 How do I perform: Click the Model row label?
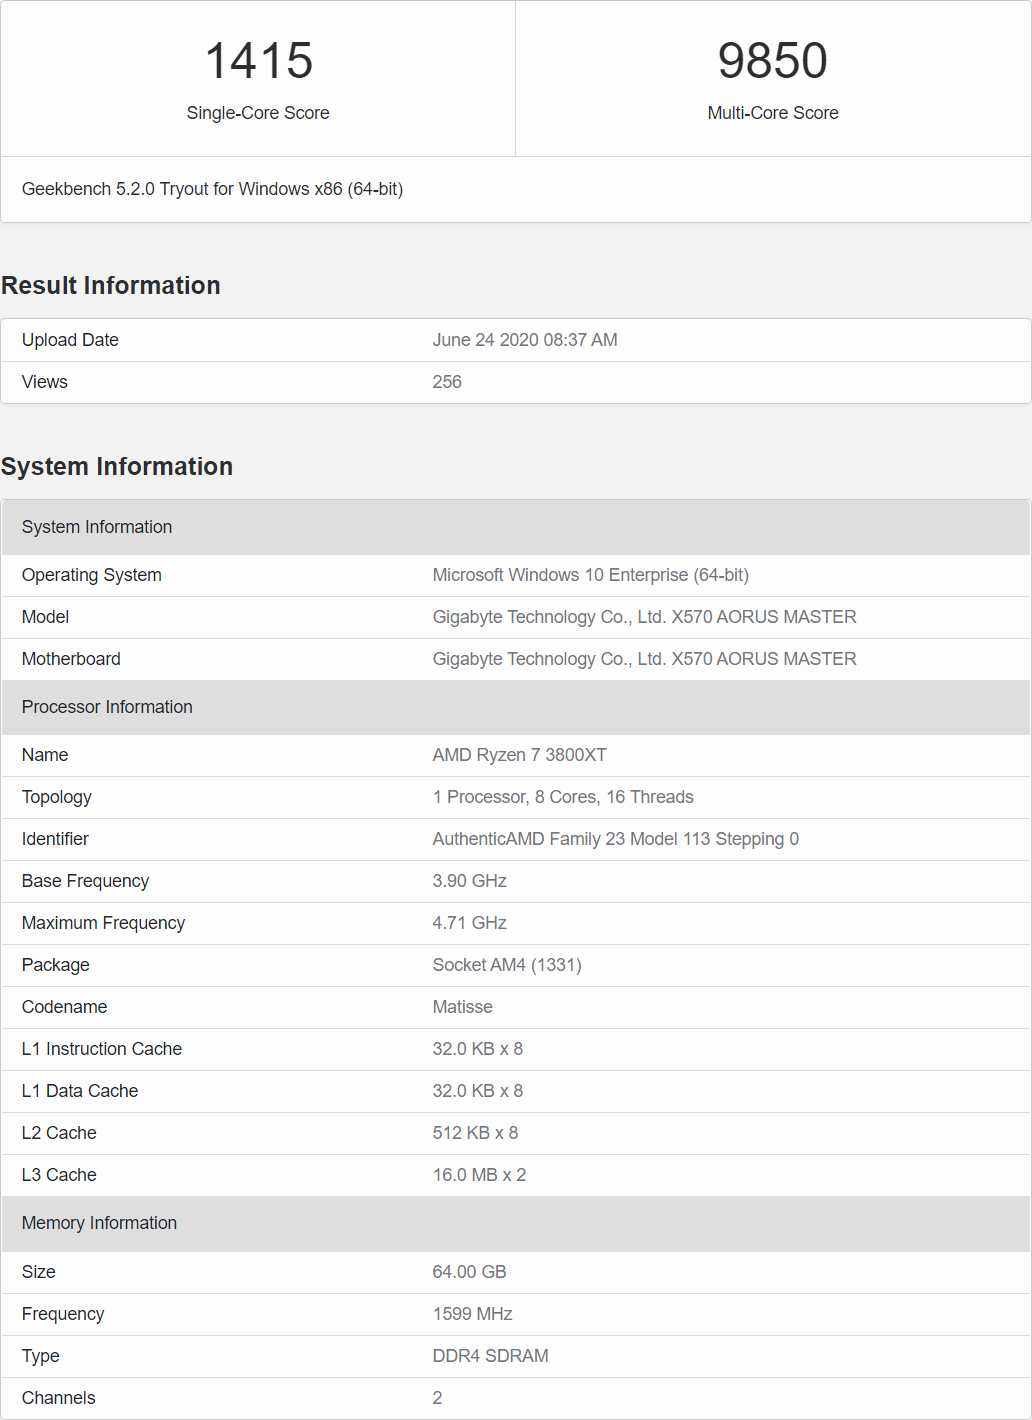pos(46,617)
